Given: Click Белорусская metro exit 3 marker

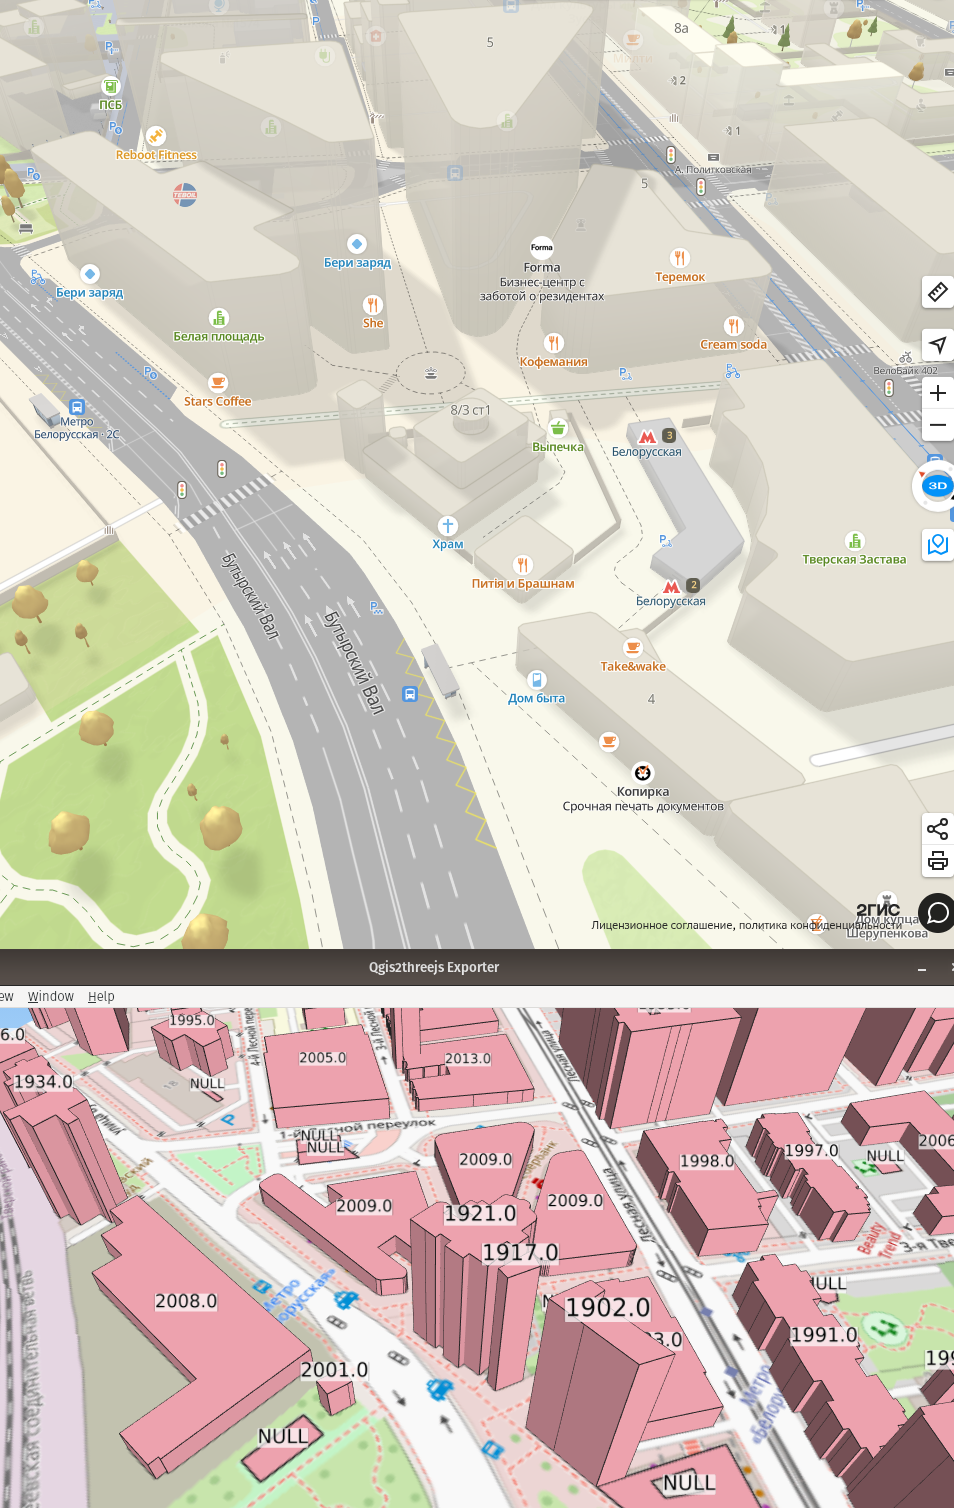Looking at the screenshot, I should tap(647, 437).
